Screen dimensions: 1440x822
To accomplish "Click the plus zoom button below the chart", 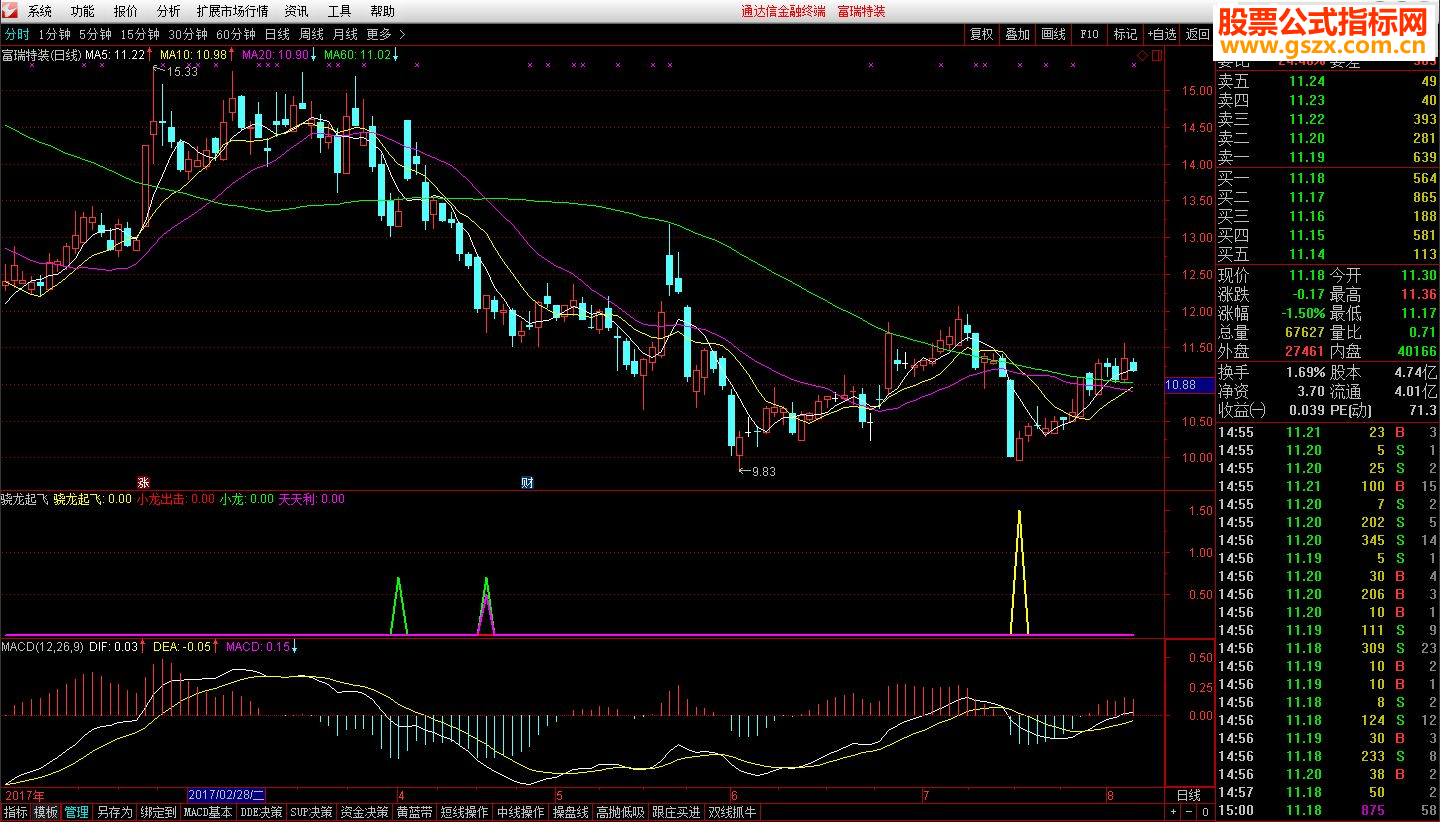I will (1173, 812).
